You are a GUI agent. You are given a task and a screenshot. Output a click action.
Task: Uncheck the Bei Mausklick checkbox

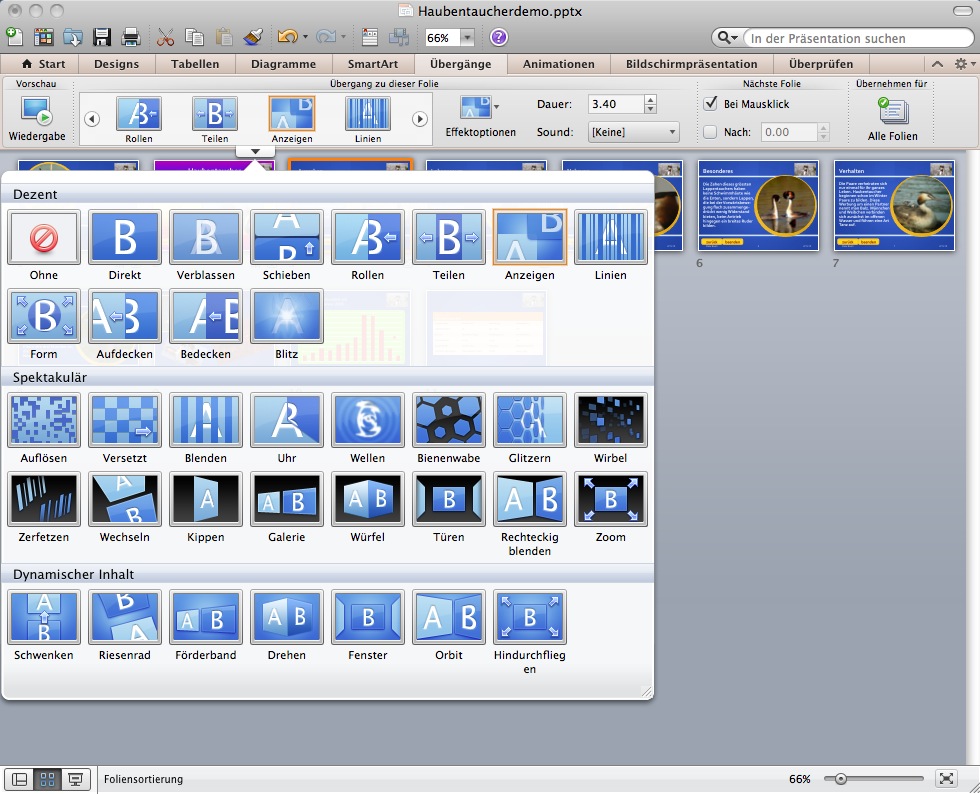coord(711,104)
